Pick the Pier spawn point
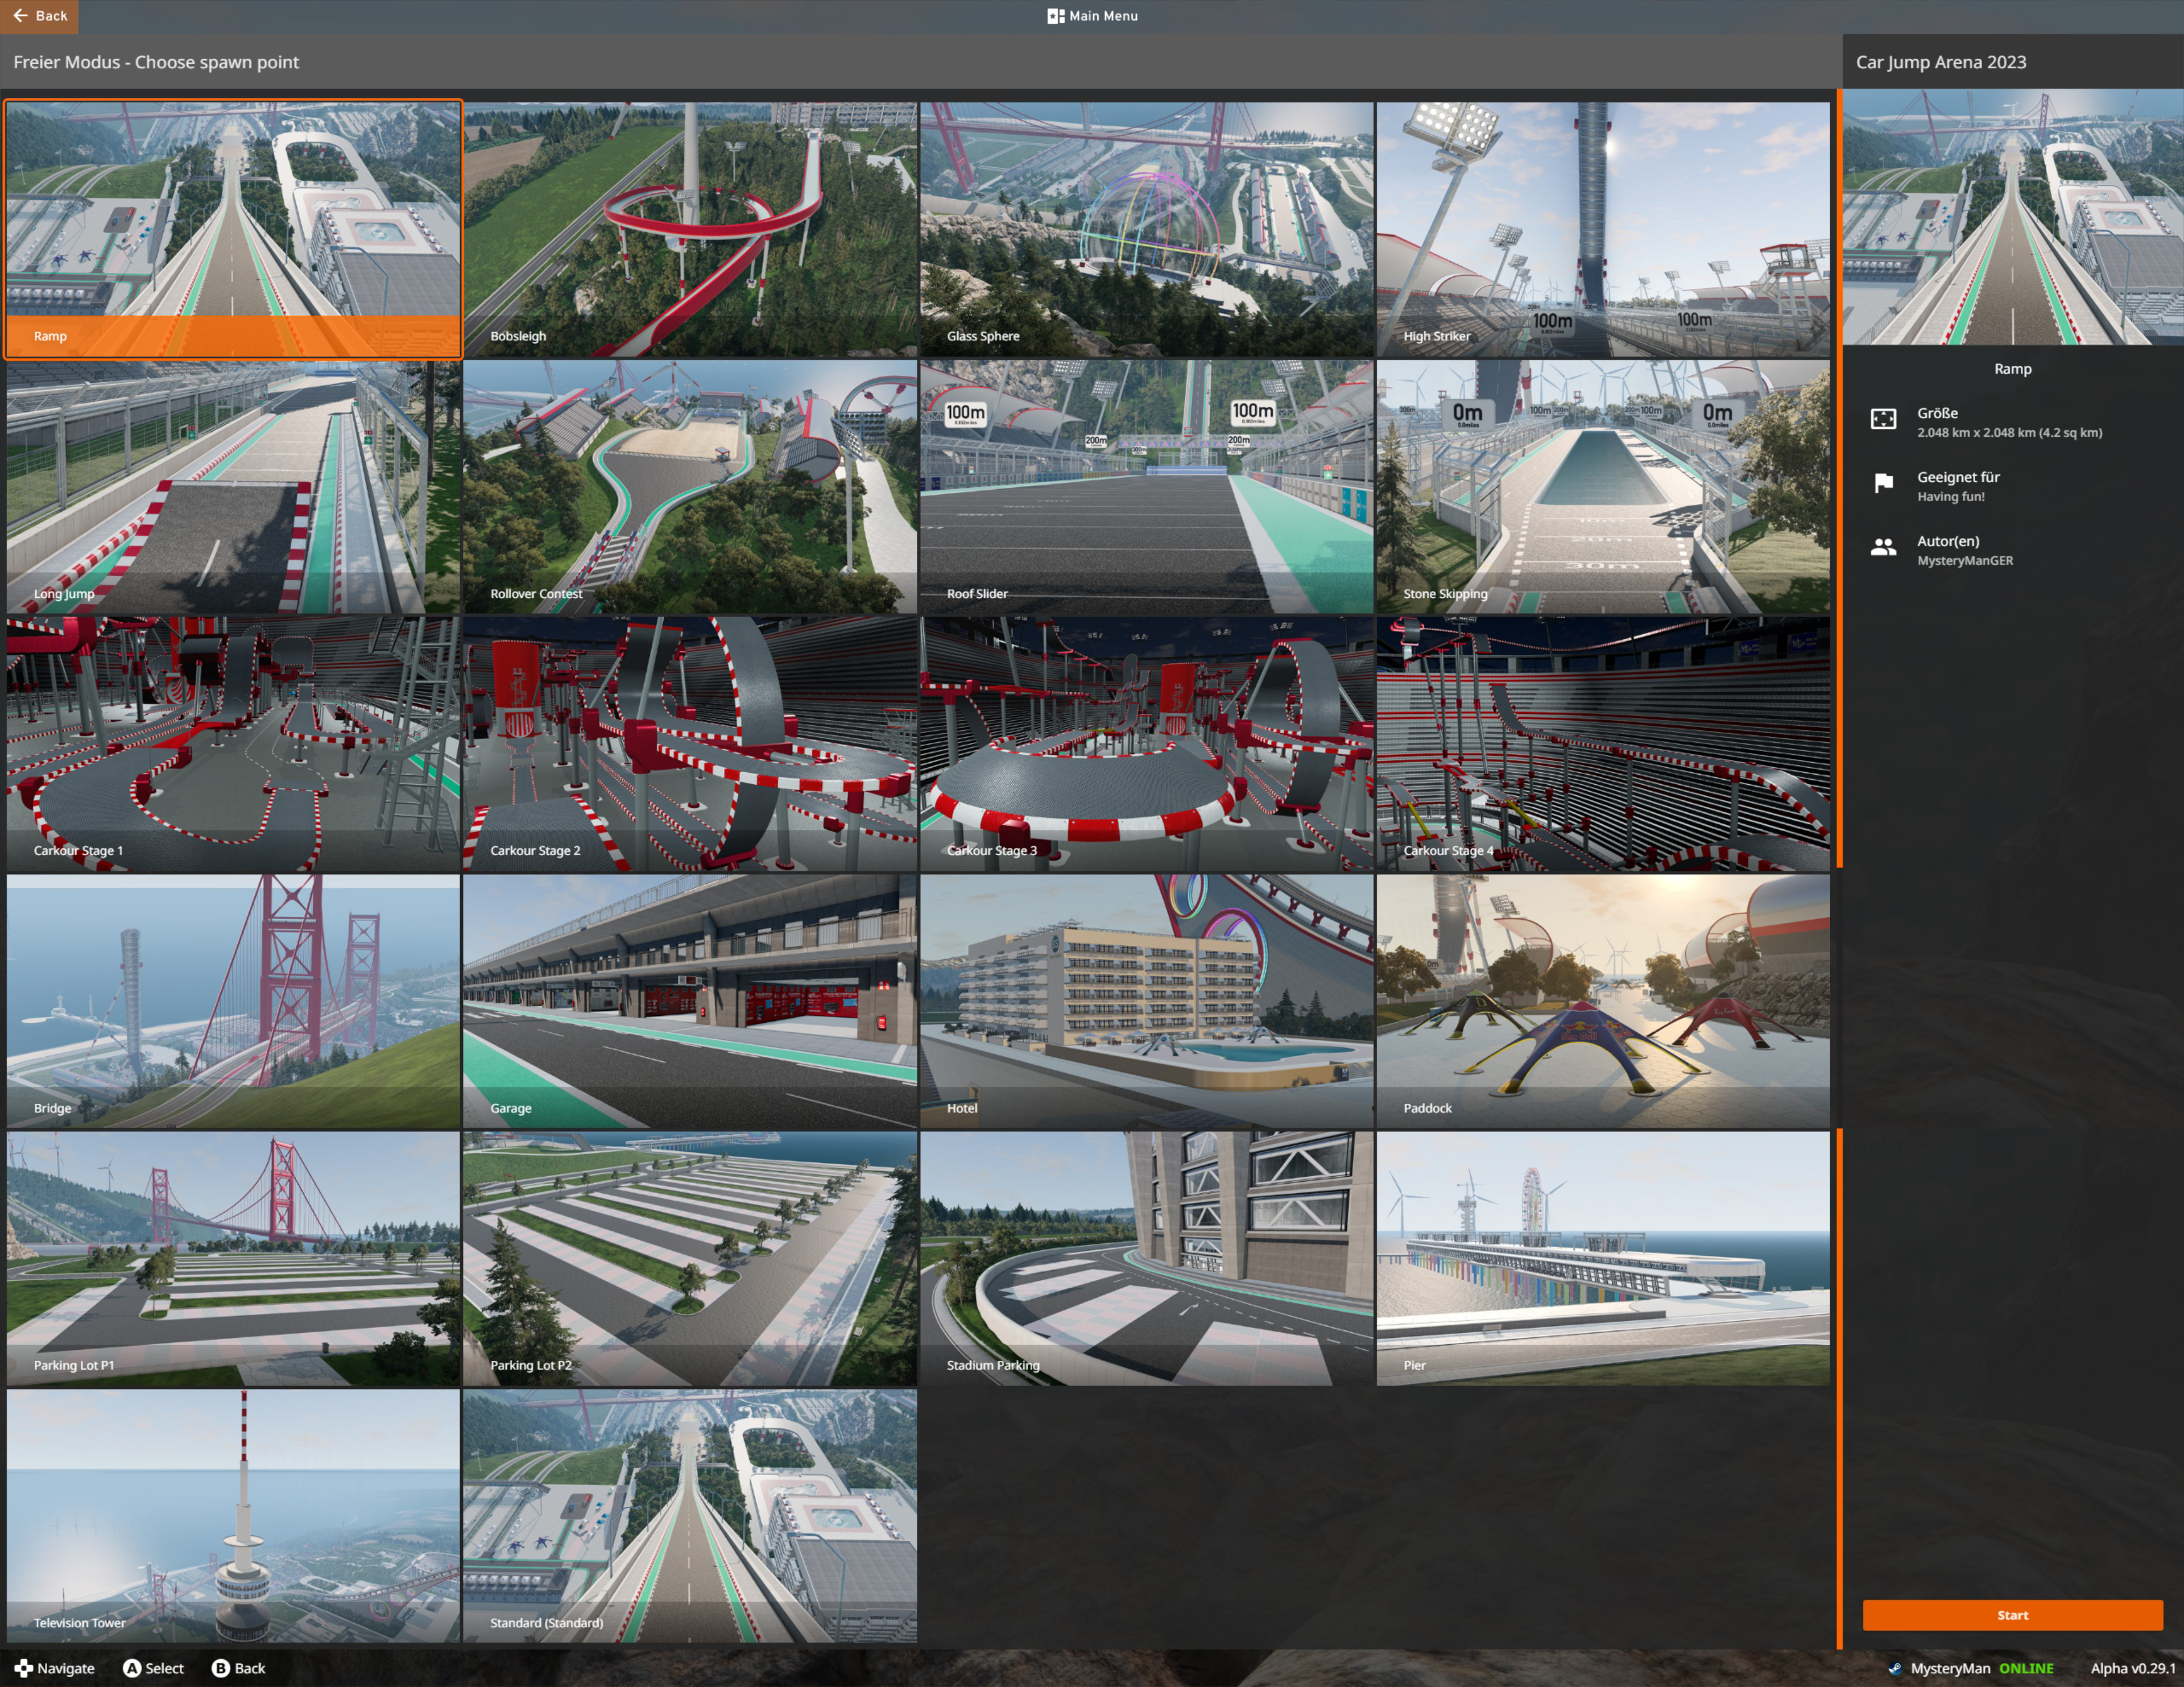The height and width of the screenshot is (1687, 2184). pyautogui.click(x=1602, y=1258)
